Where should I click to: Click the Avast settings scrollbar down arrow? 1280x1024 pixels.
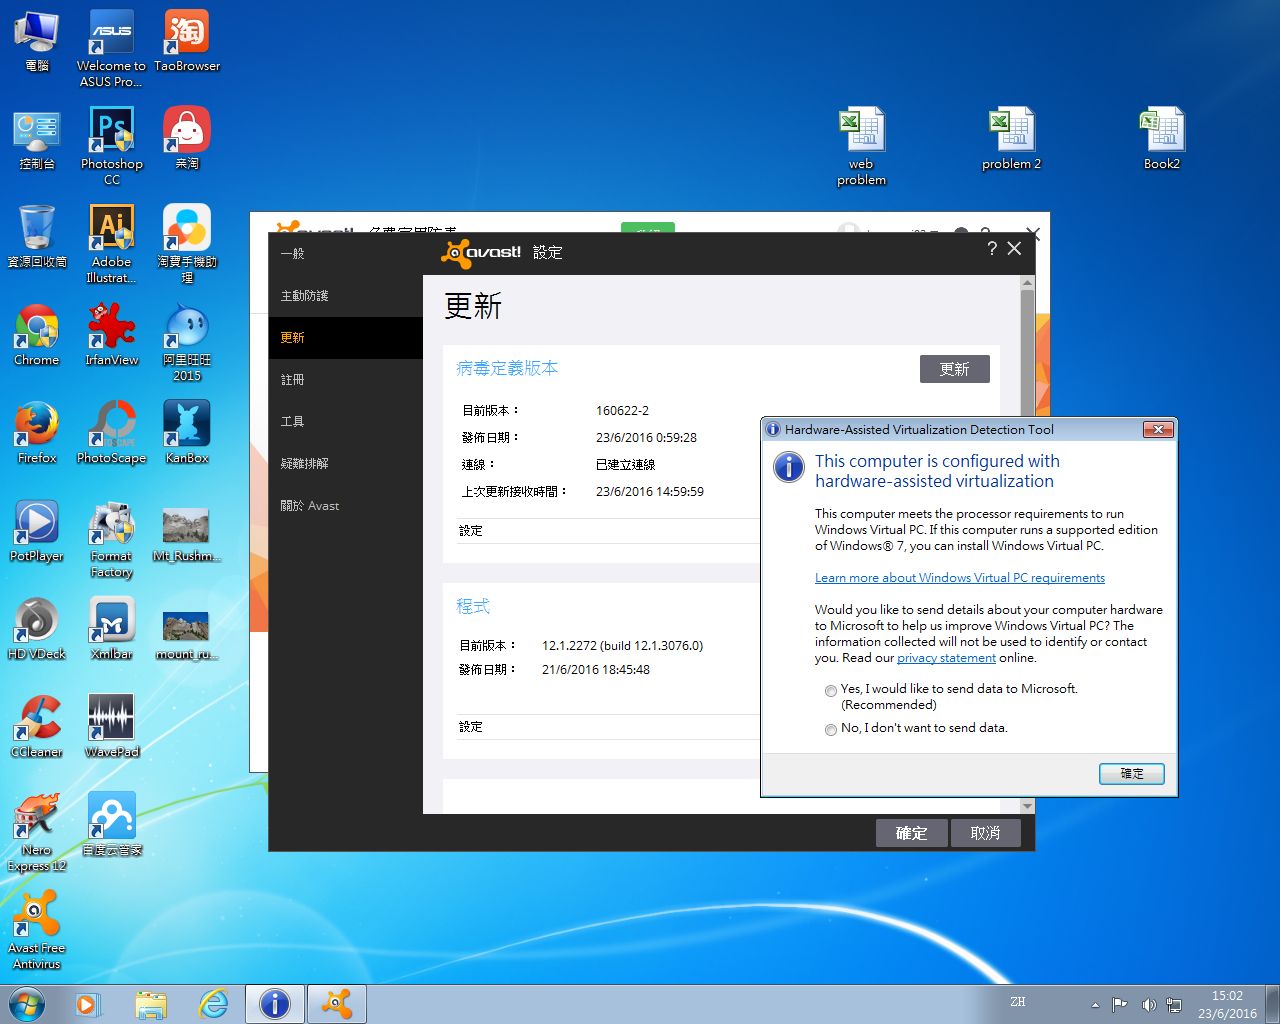pos(1027,806)
